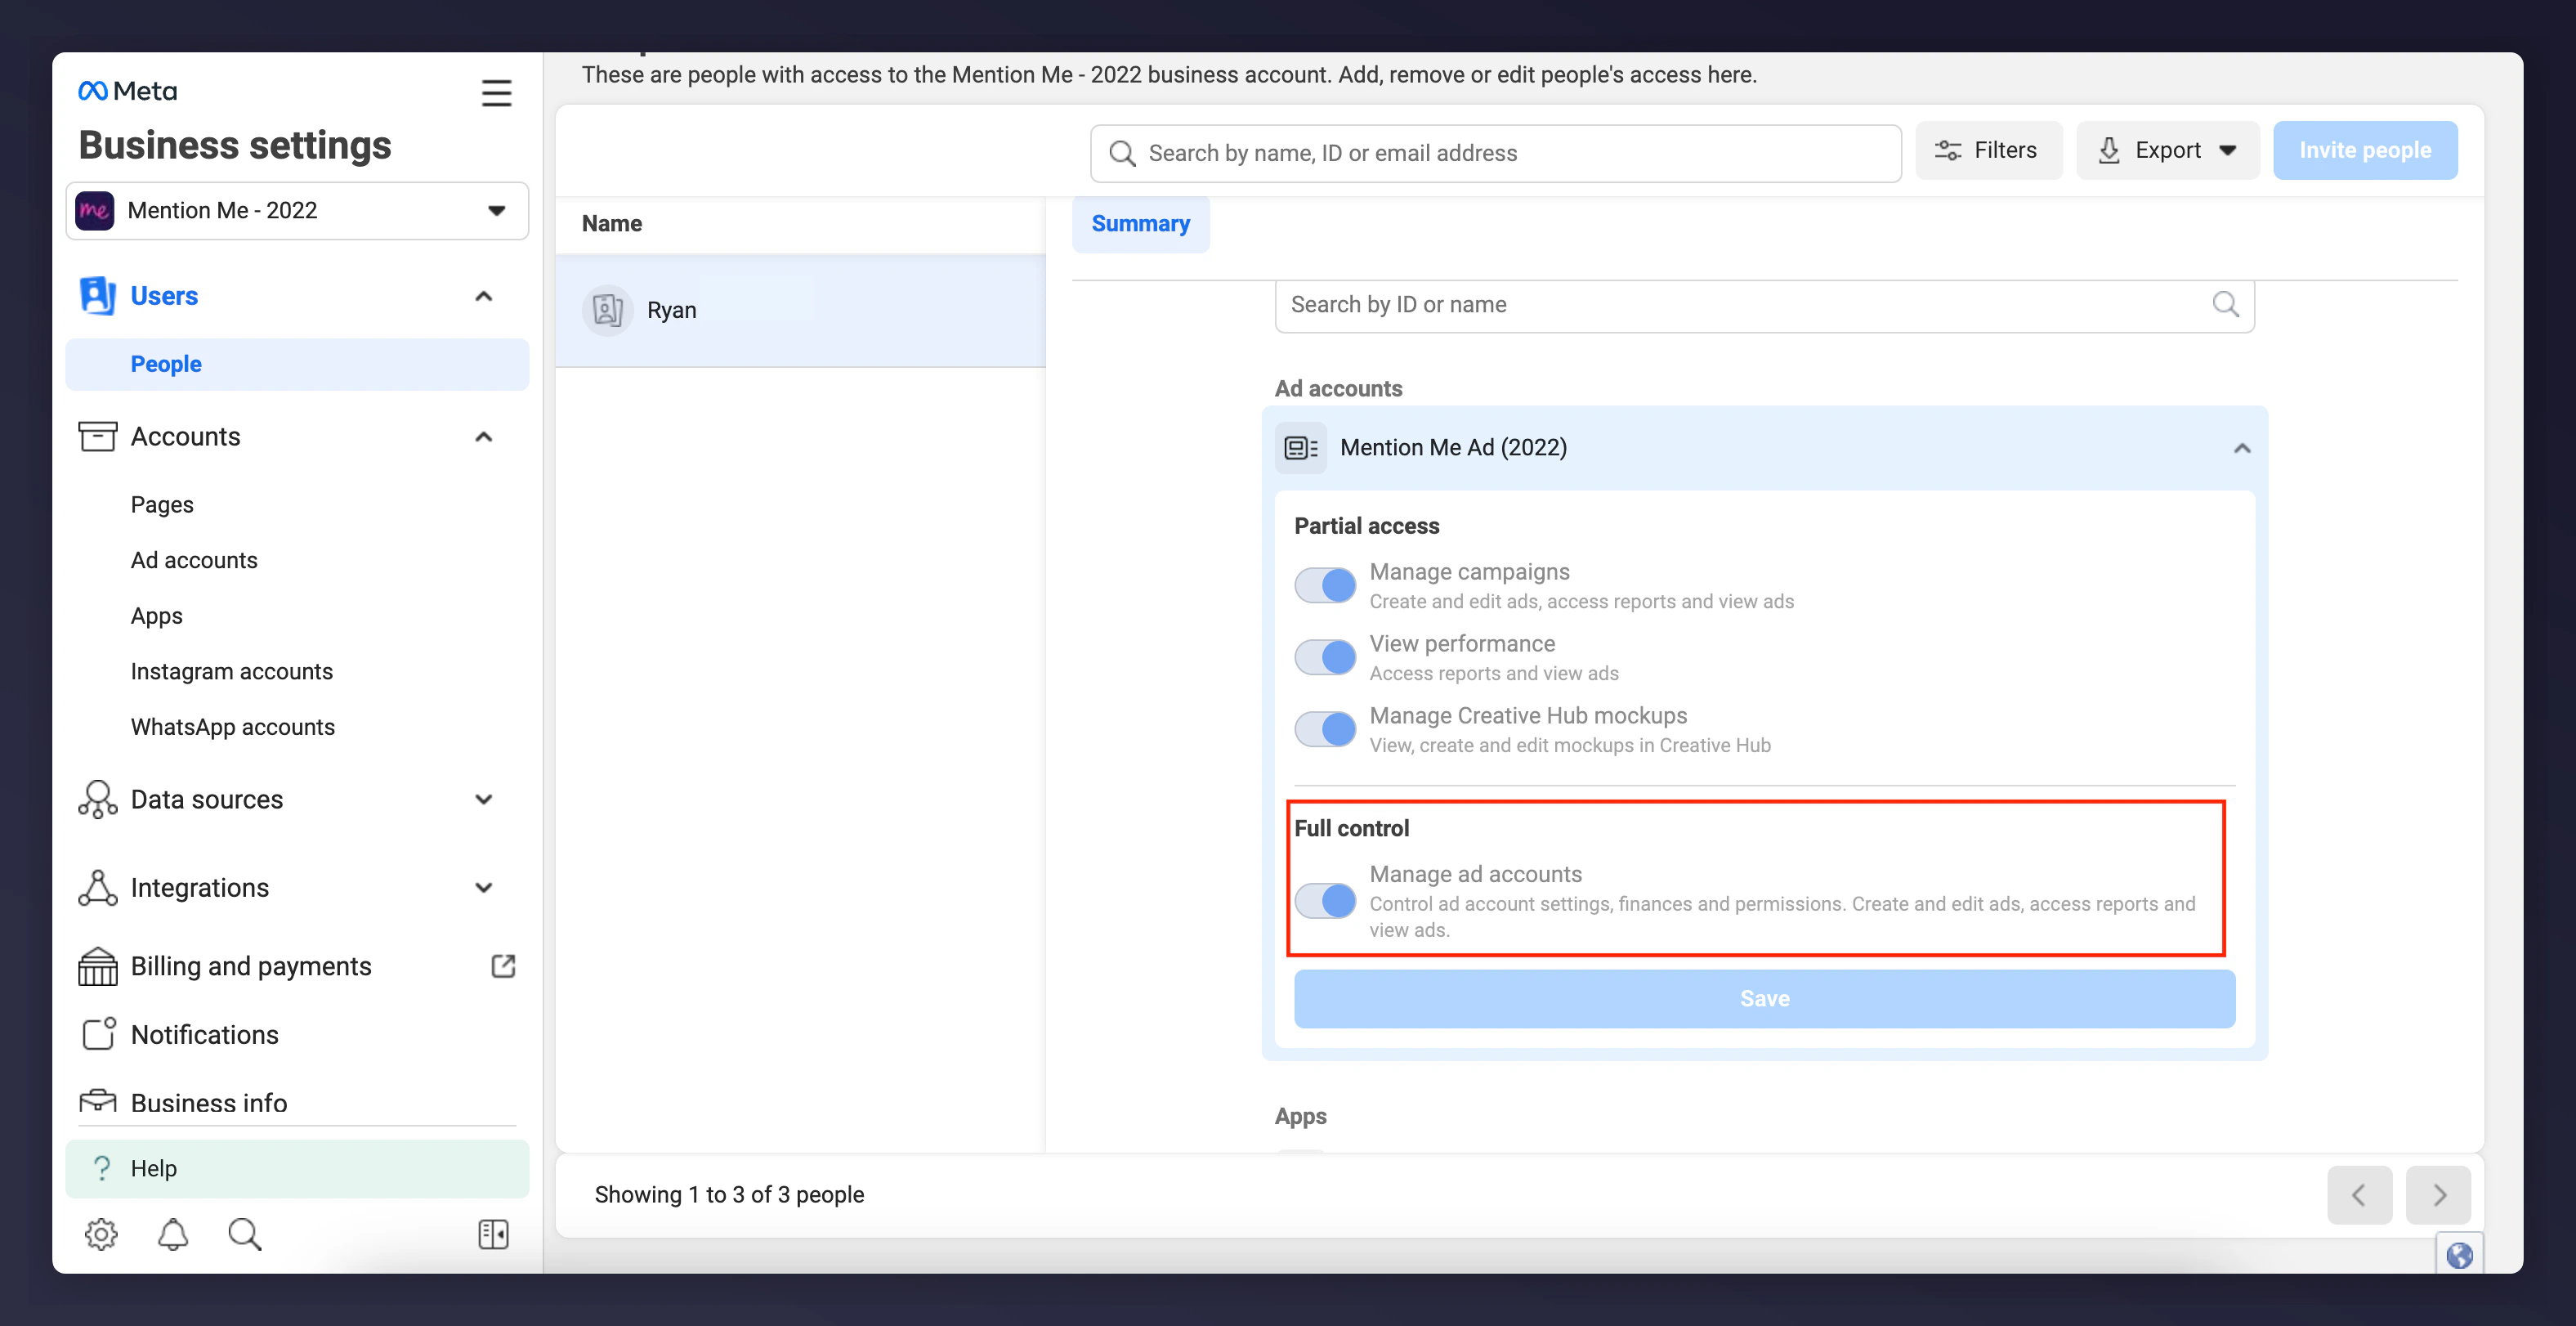Focus the Search by ID or name field
The image size is (2576, 1326).
(x=1764, y=305)
